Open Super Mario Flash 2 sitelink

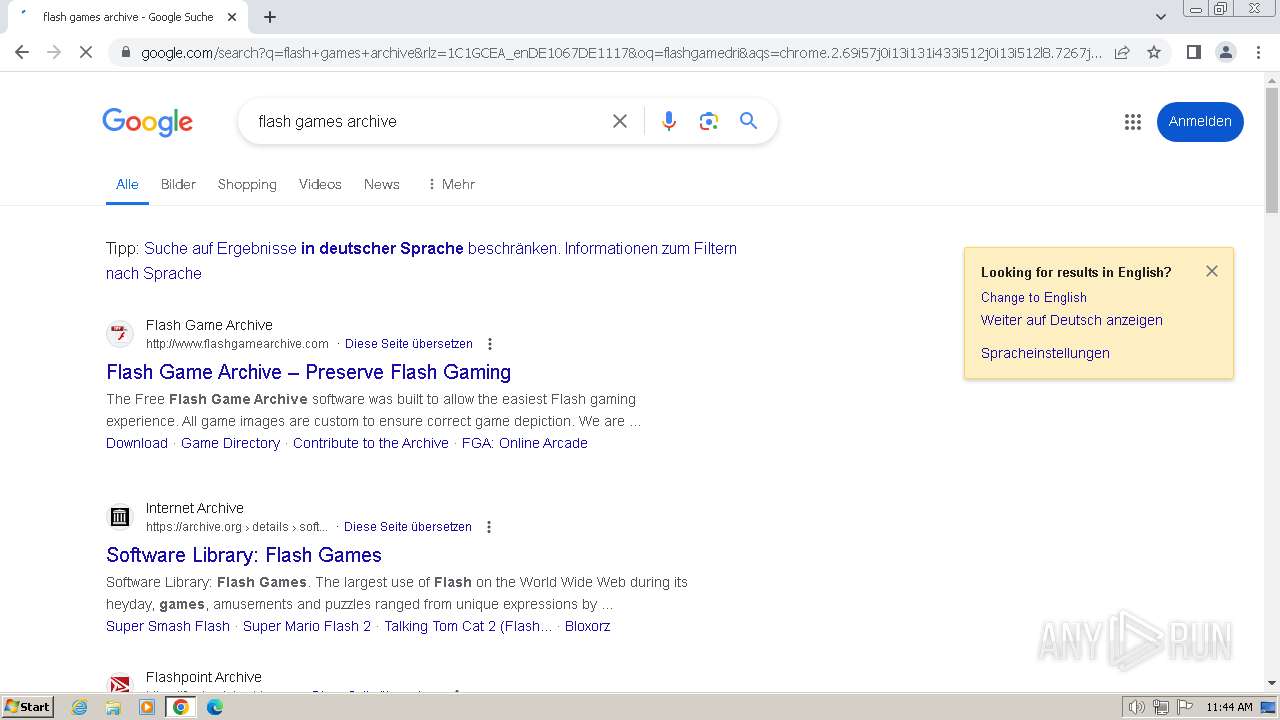point(307,626)
